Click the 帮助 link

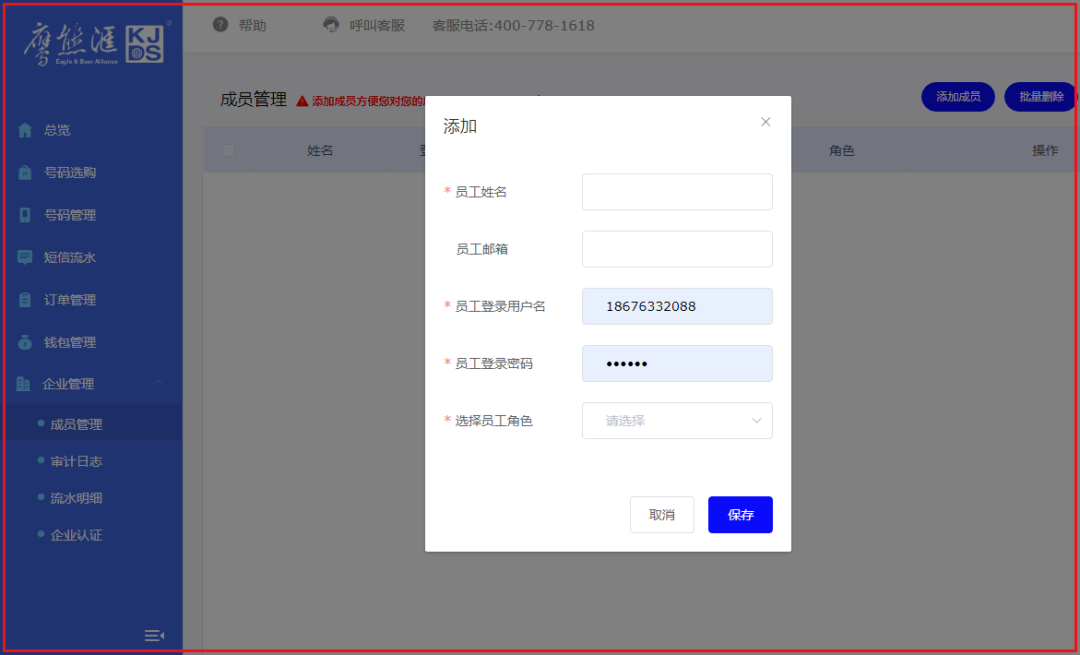pyautogui.click(x=252, y=26)
